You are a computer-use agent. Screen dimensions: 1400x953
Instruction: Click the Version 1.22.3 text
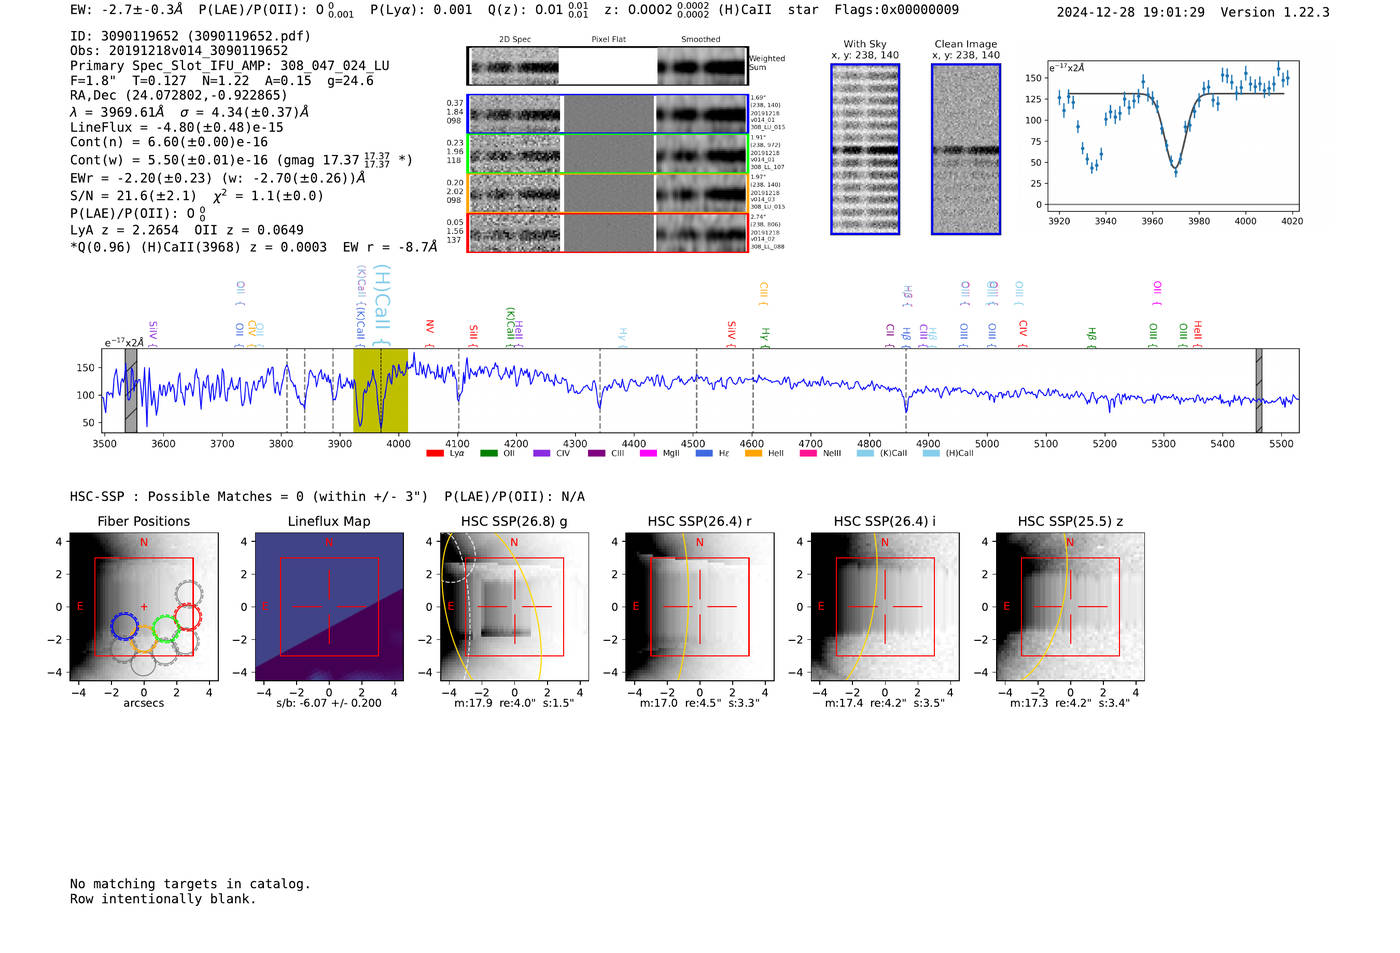tap(1275, 12)
